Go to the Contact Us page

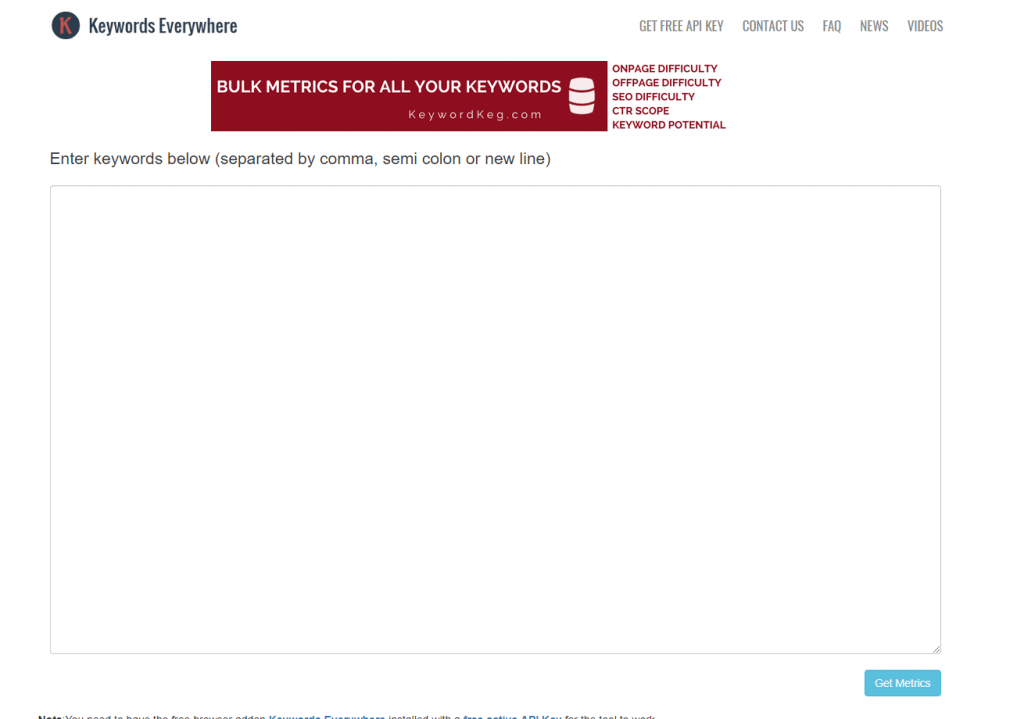click(773, 26)
